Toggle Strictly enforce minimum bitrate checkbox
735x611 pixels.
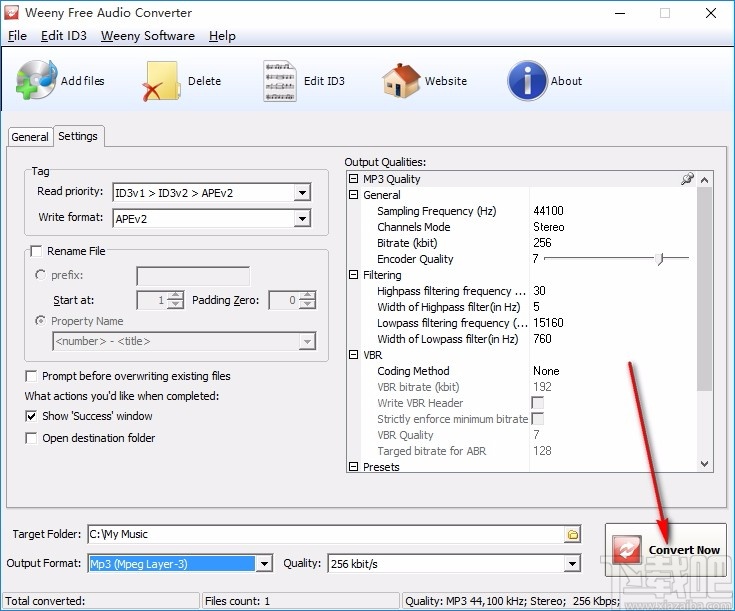(538, 419)
